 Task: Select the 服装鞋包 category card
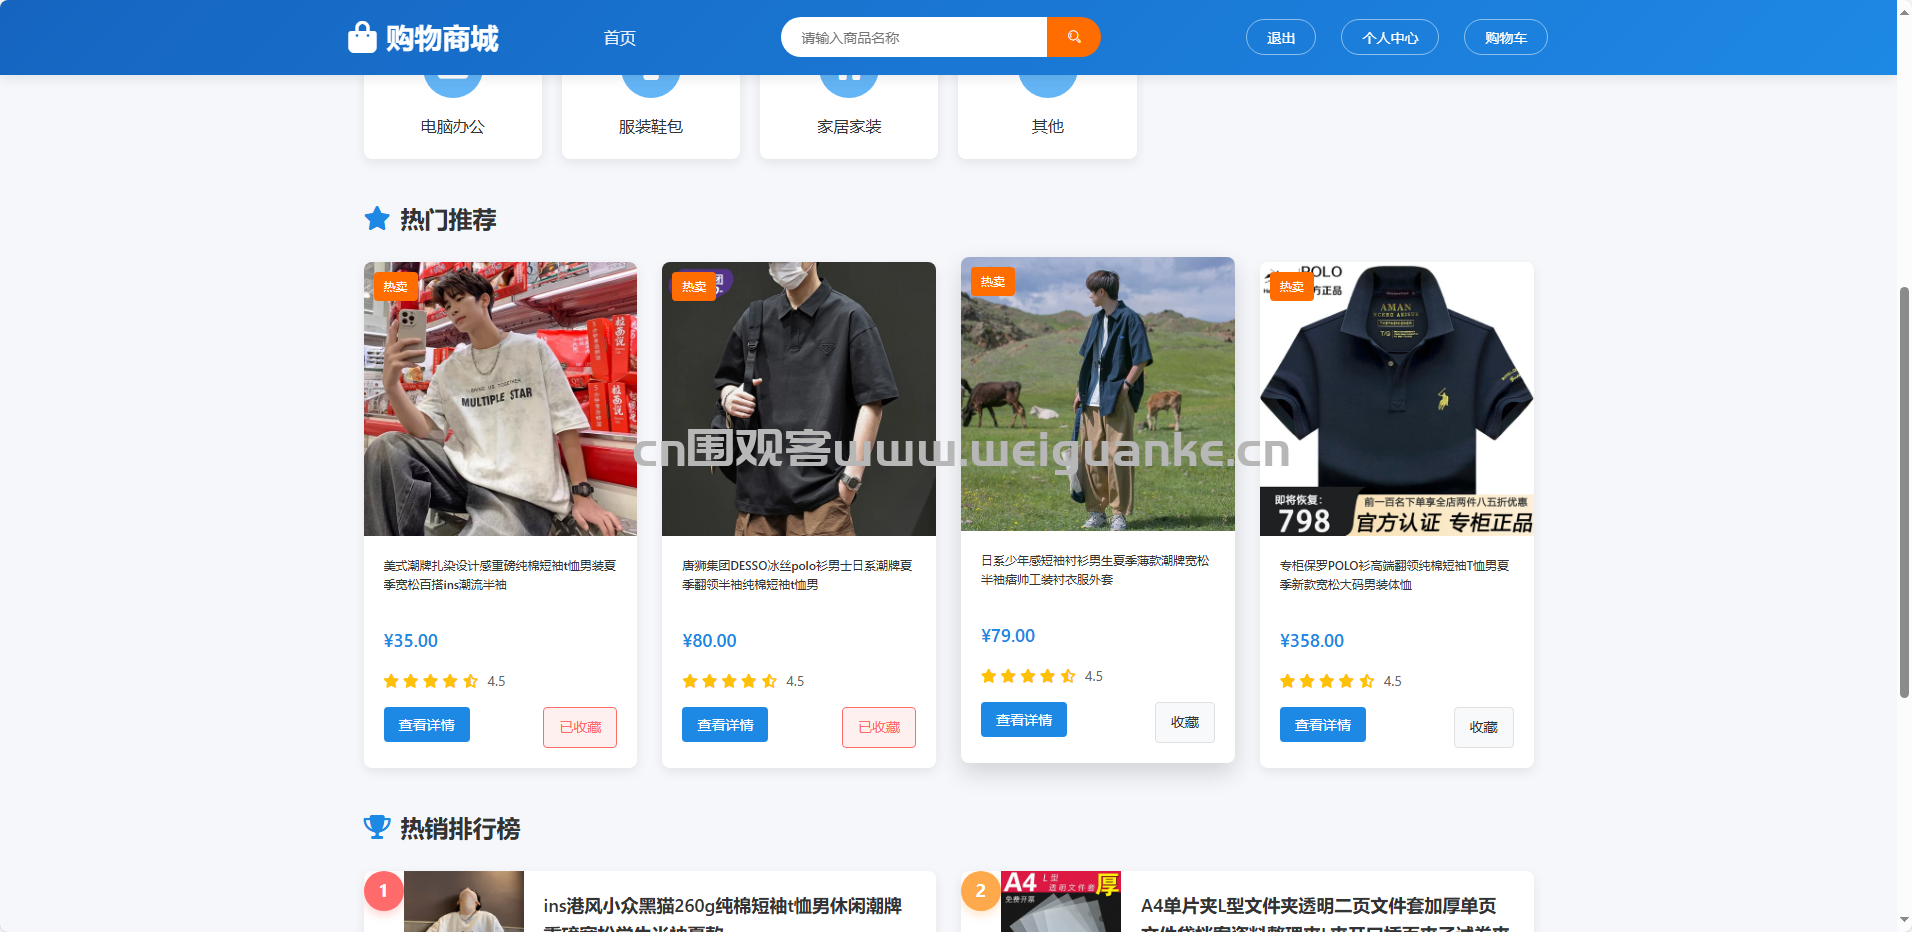coord(651,116)
